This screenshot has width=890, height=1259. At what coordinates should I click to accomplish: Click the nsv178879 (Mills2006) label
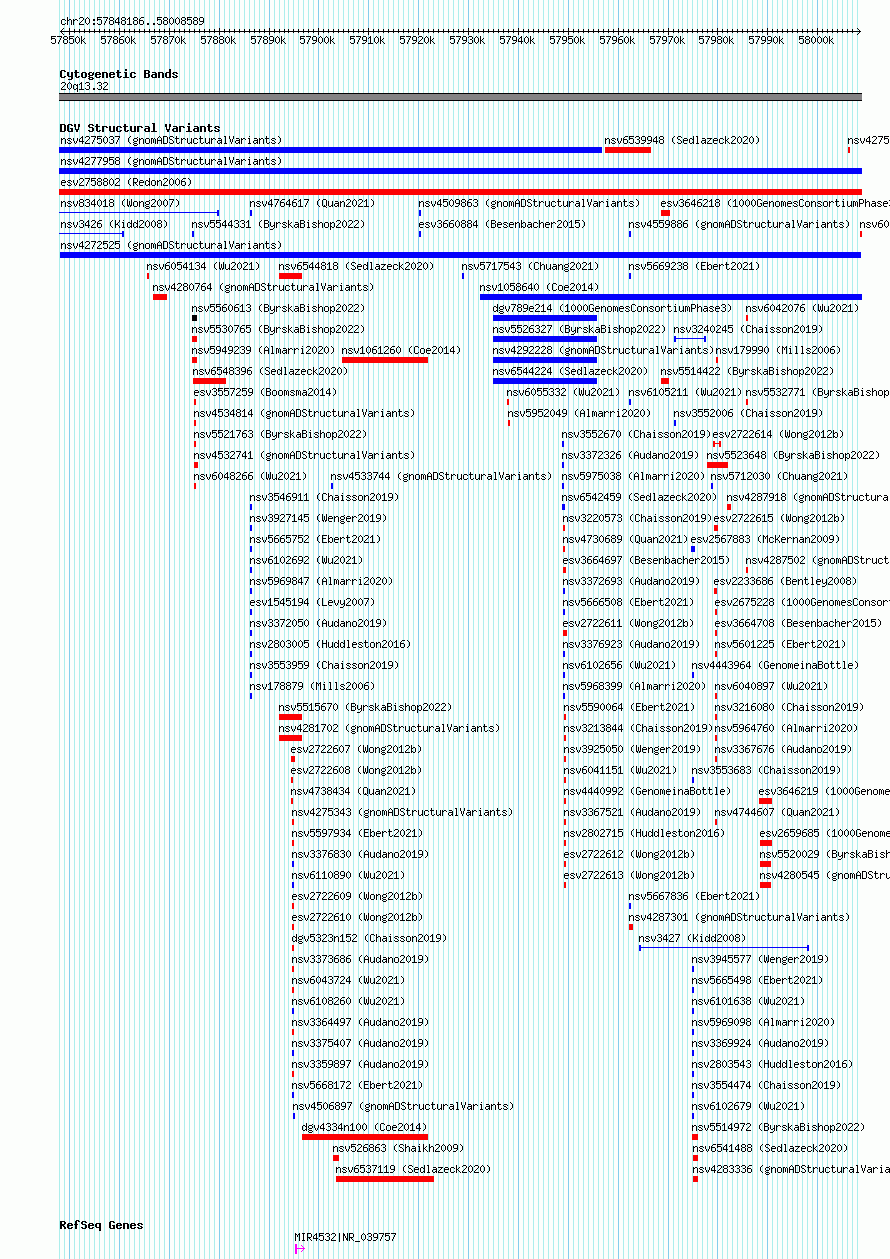click(x=312, y=686)
